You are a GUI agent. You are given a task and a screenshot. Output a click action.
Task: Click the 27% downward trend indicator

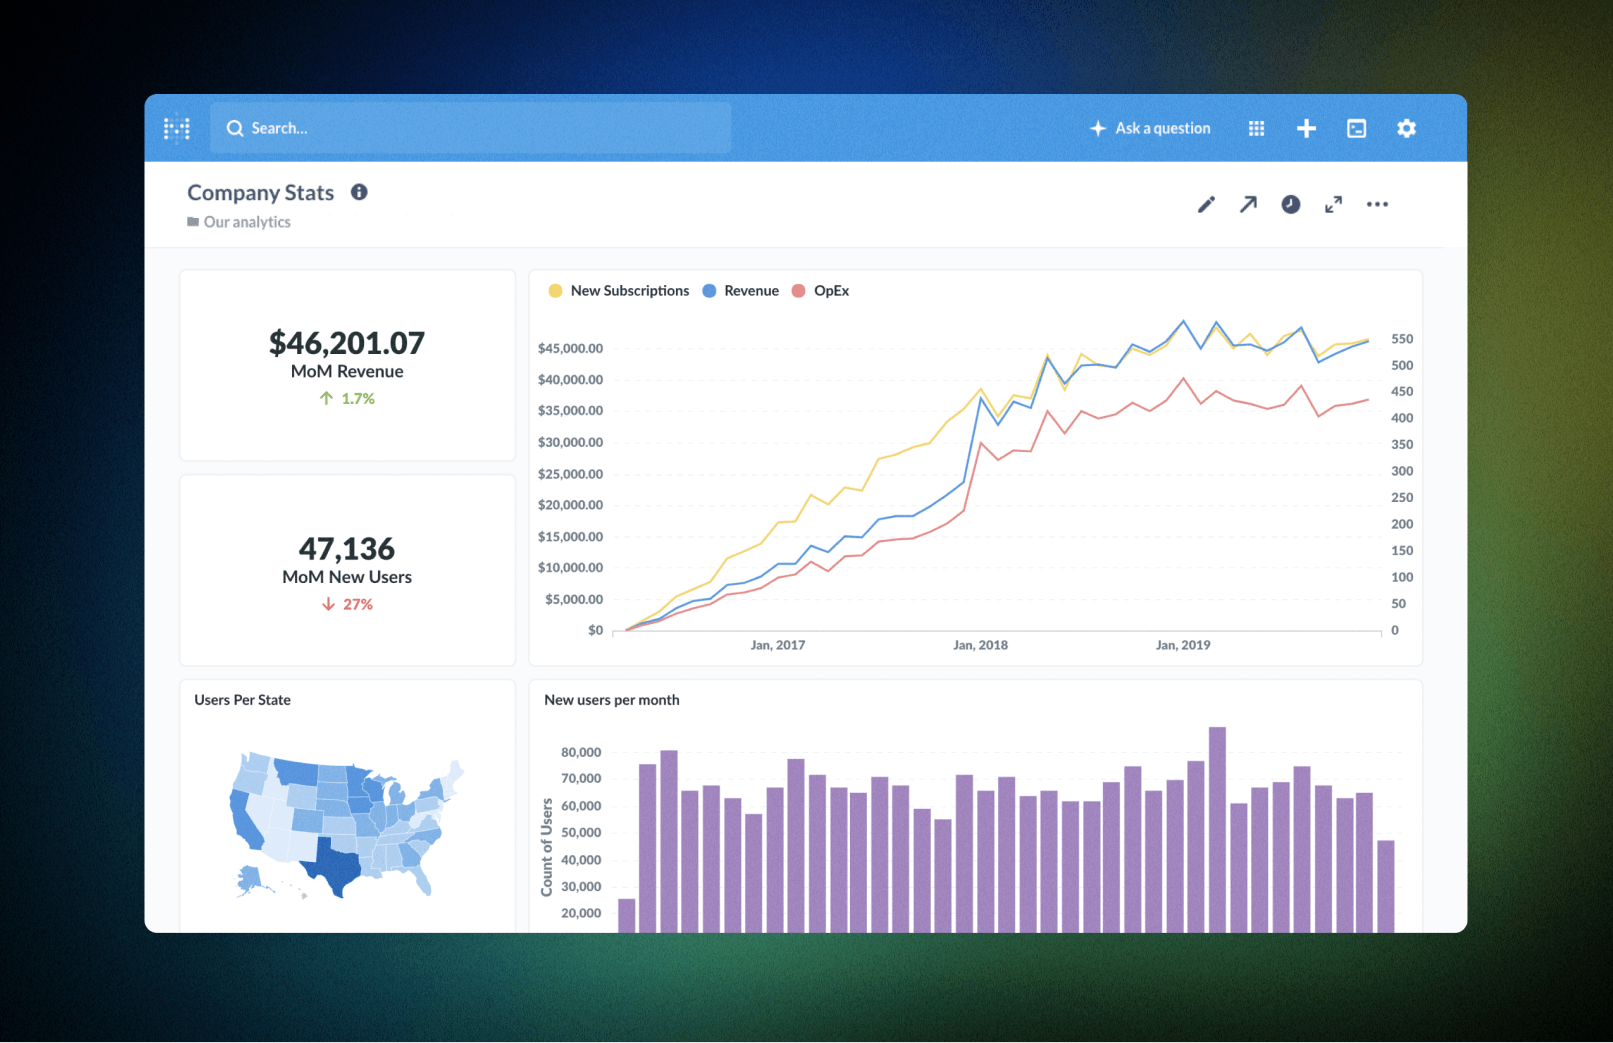pyautogui.click(x=347, y=604)
